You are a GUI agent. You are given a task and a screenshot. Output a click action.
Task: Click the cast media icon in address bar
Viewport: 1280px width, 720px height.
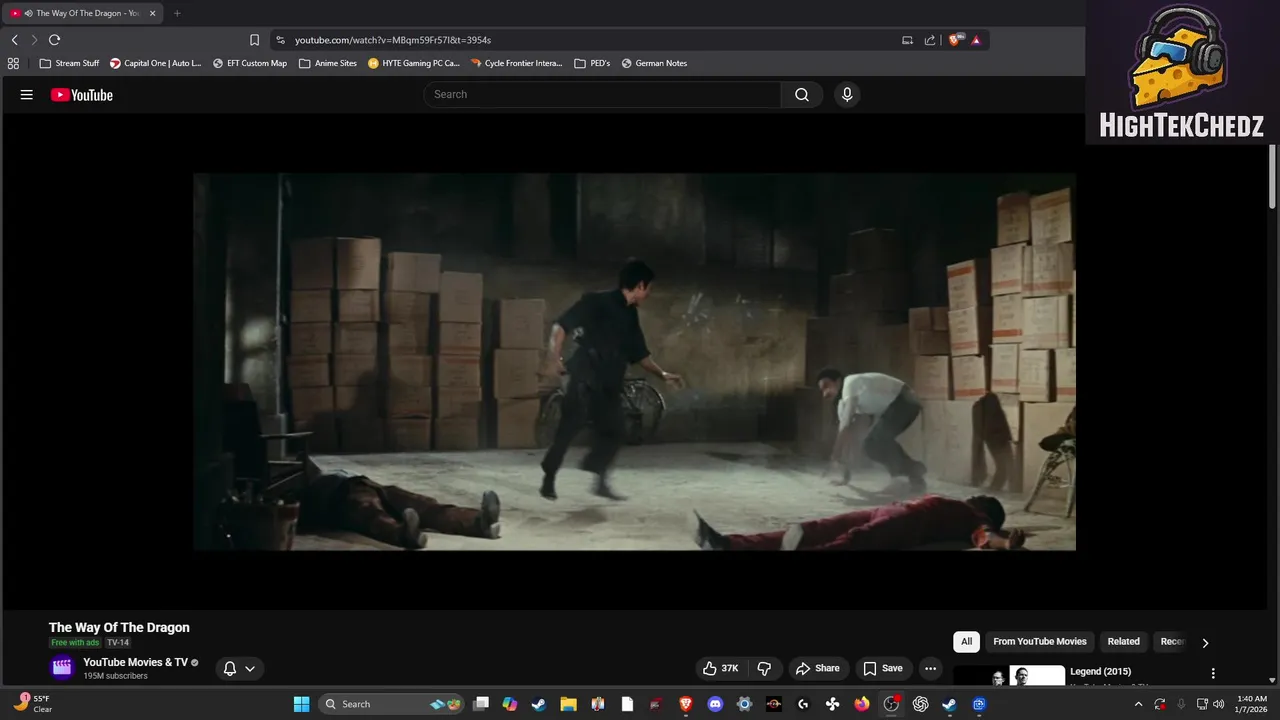point(907,40)
